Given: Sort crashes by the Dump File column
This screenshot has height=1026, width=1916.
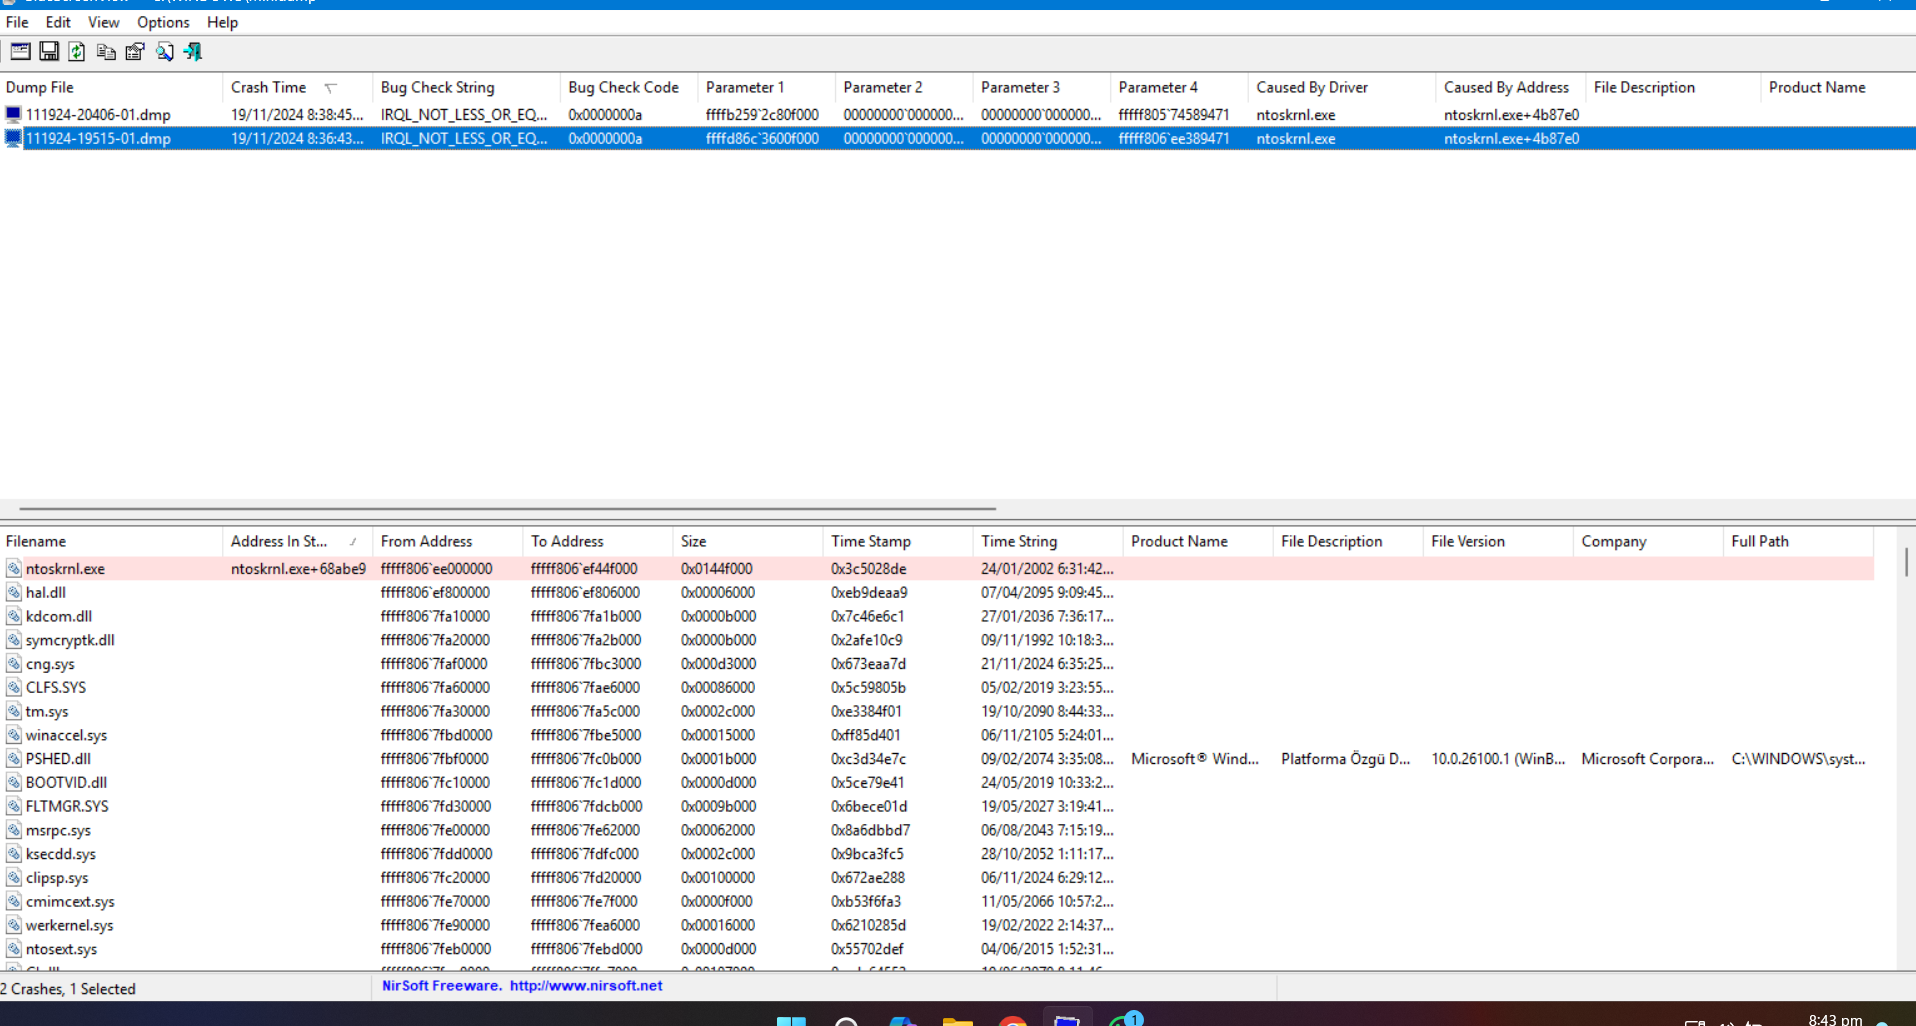Looking at the screenshot, I should (111, 88).
